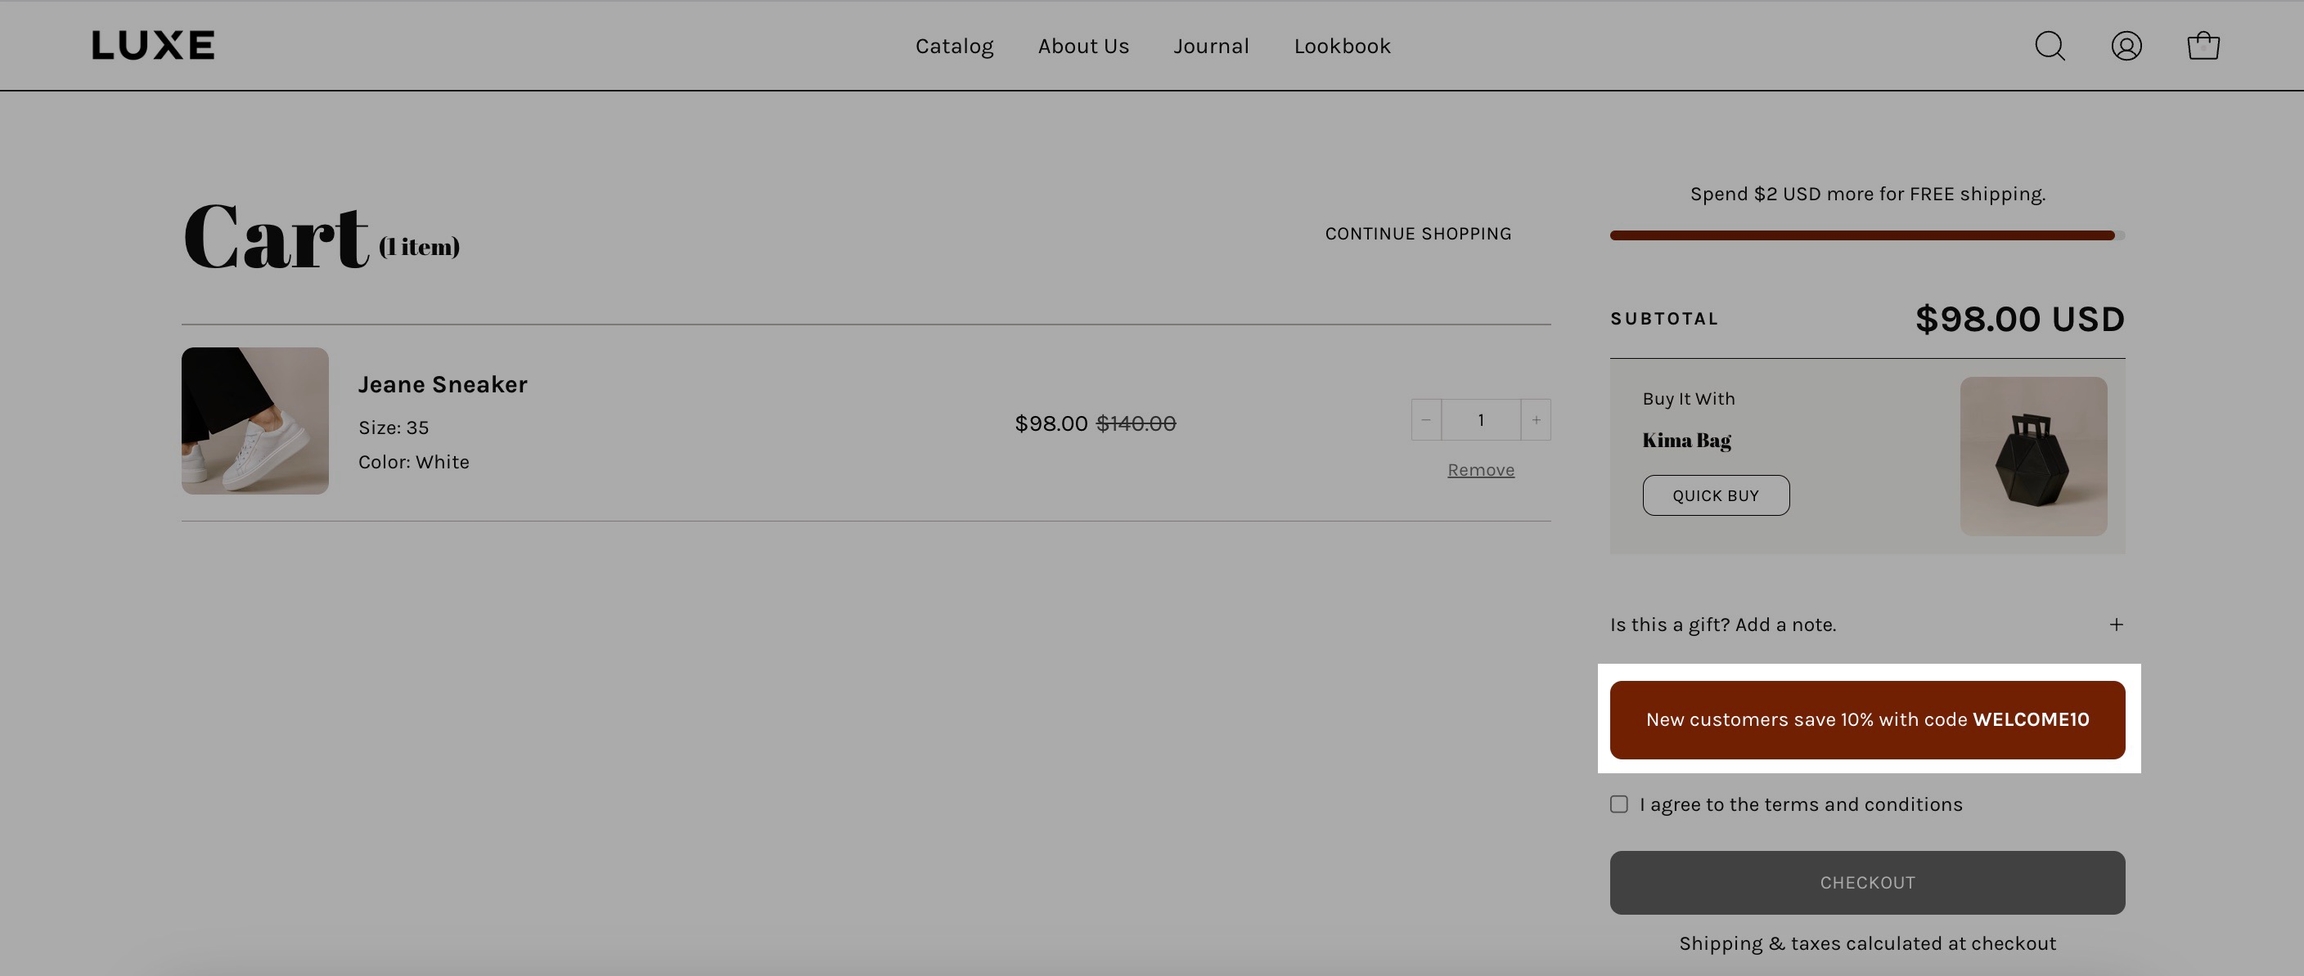Click the Kima Bag product image
2304x976 pixels.
pos(2033,456)
